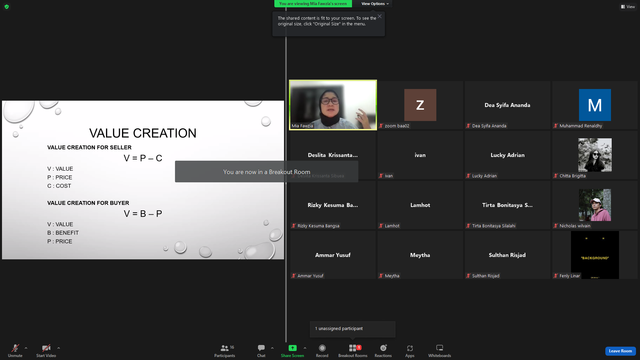Click the V = B – P formula
This screenshot has width=640, height=360.
(143, 214)
